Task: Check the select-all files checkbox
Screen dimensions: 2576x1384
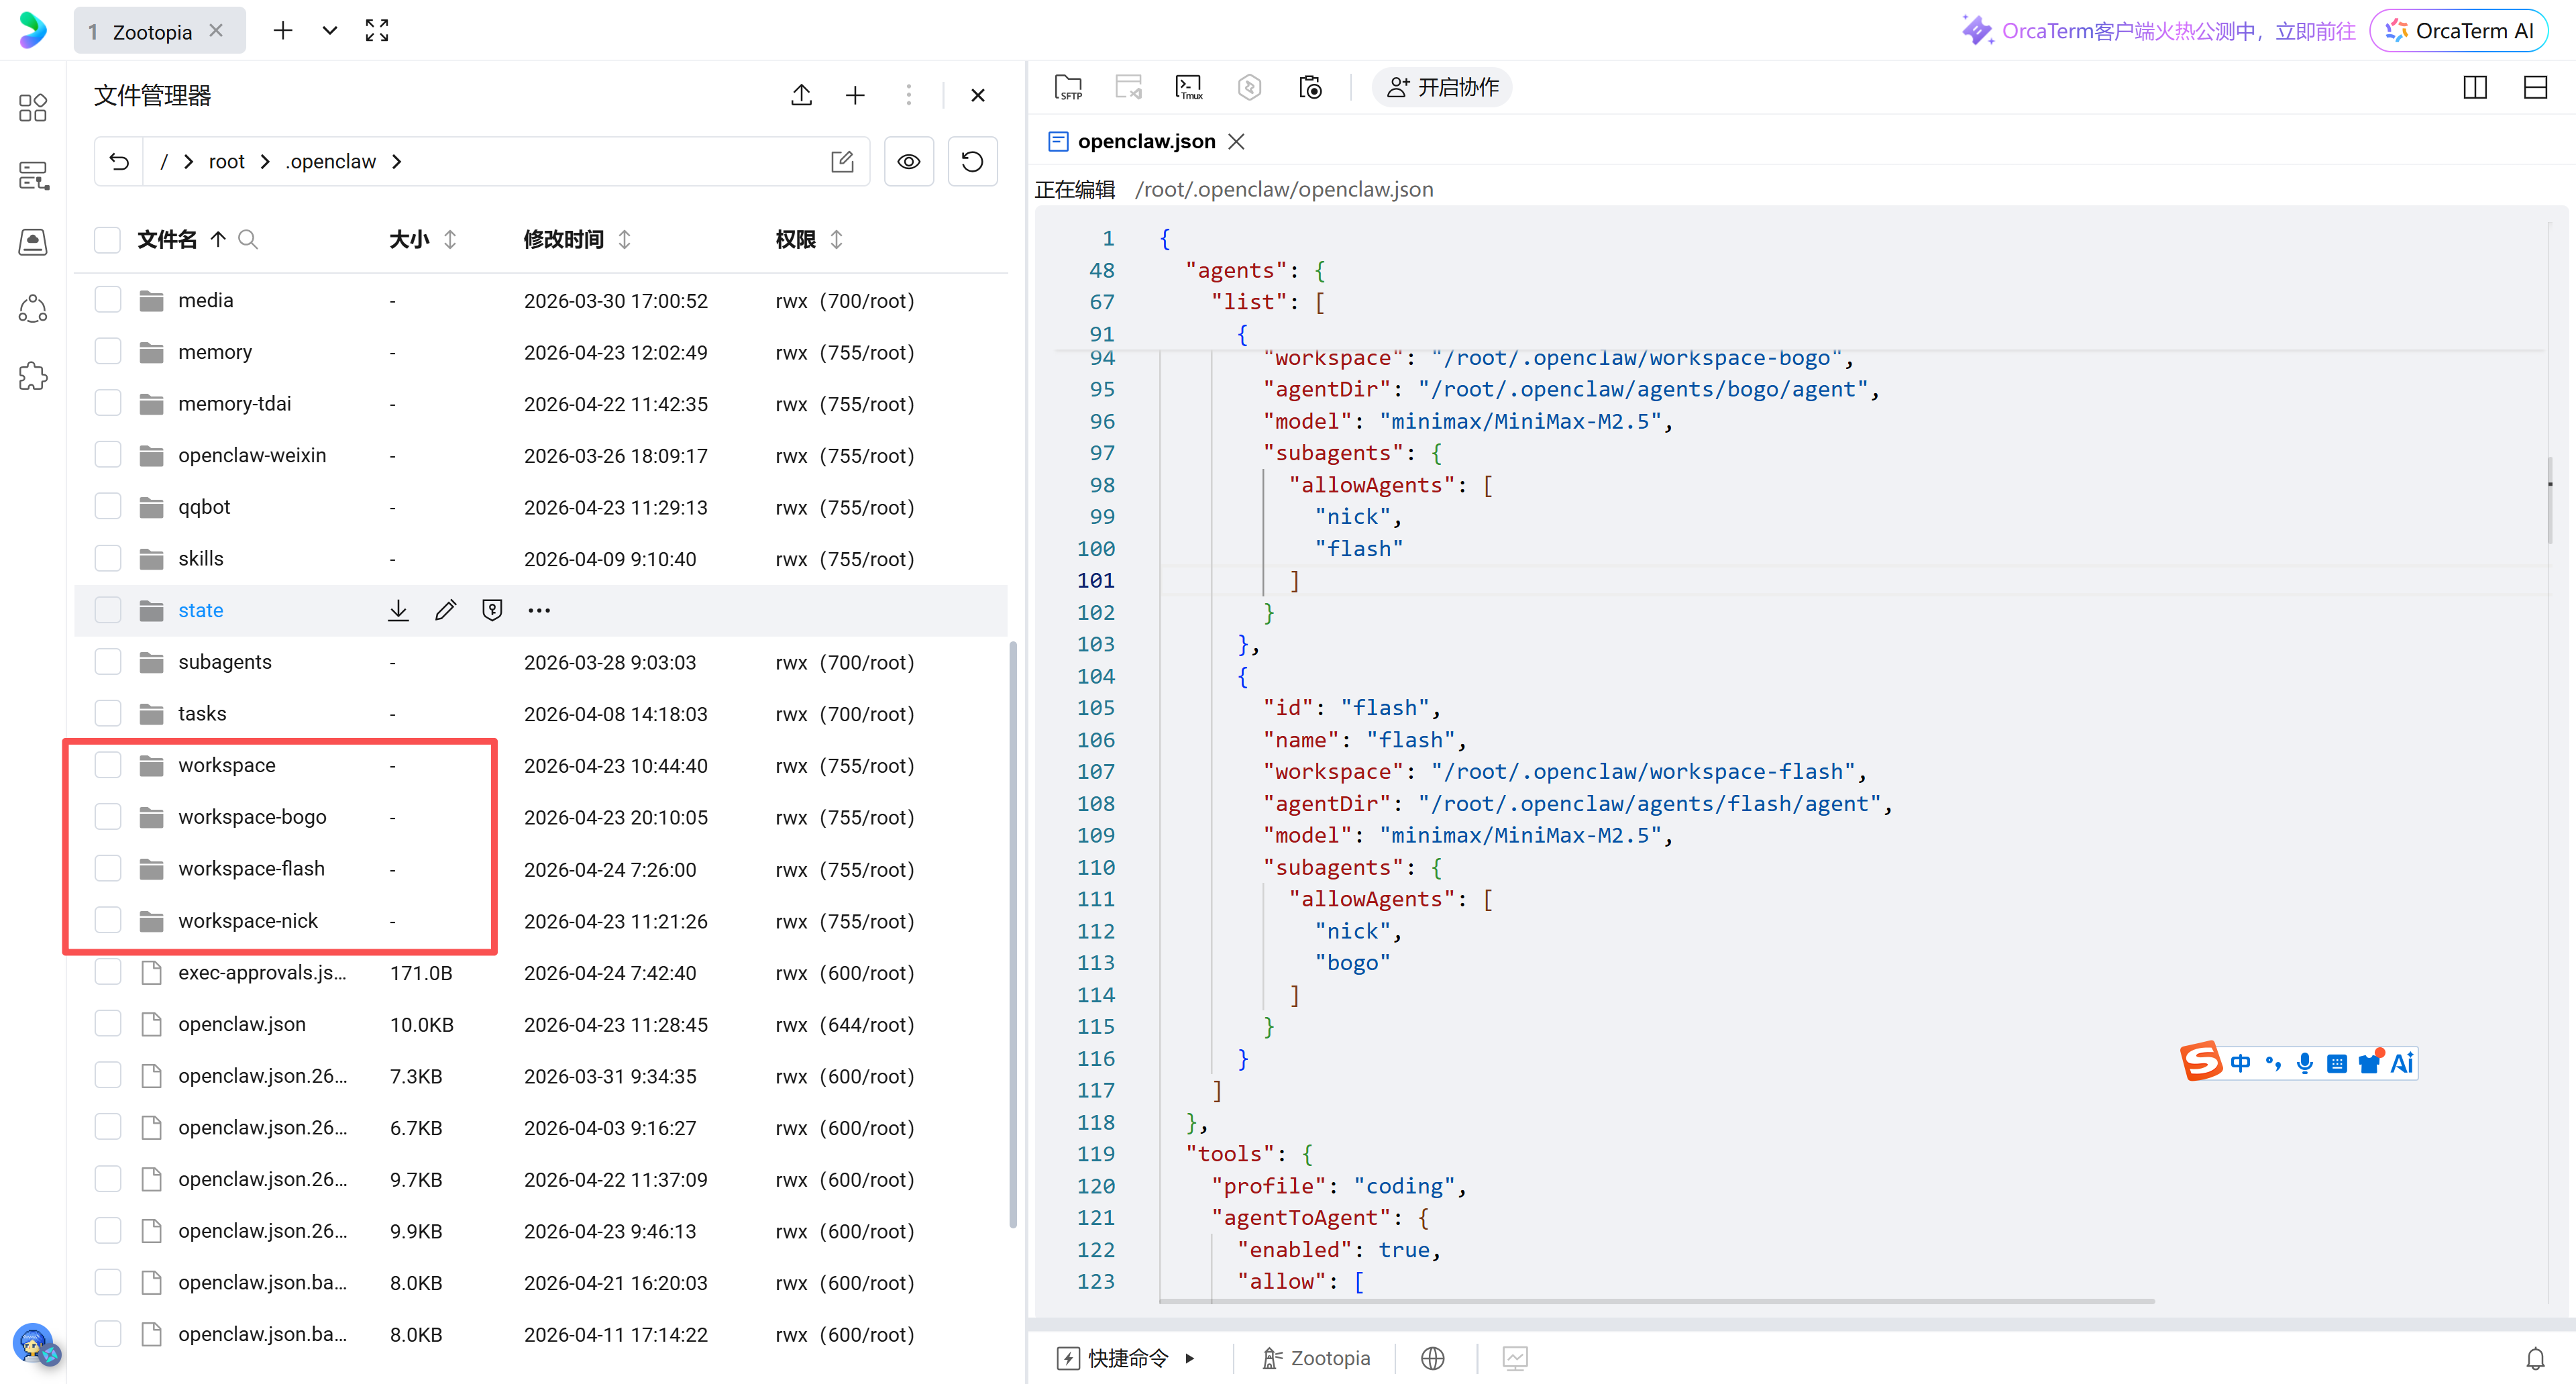Action: pyautogui.click(x=107, y=239)
